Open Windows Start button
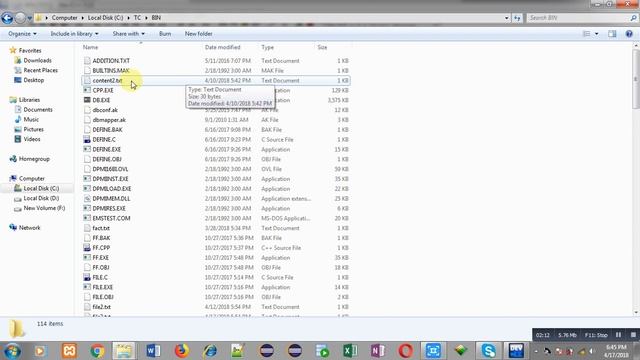The image size is (640, 360). click(x=12, y=351)
